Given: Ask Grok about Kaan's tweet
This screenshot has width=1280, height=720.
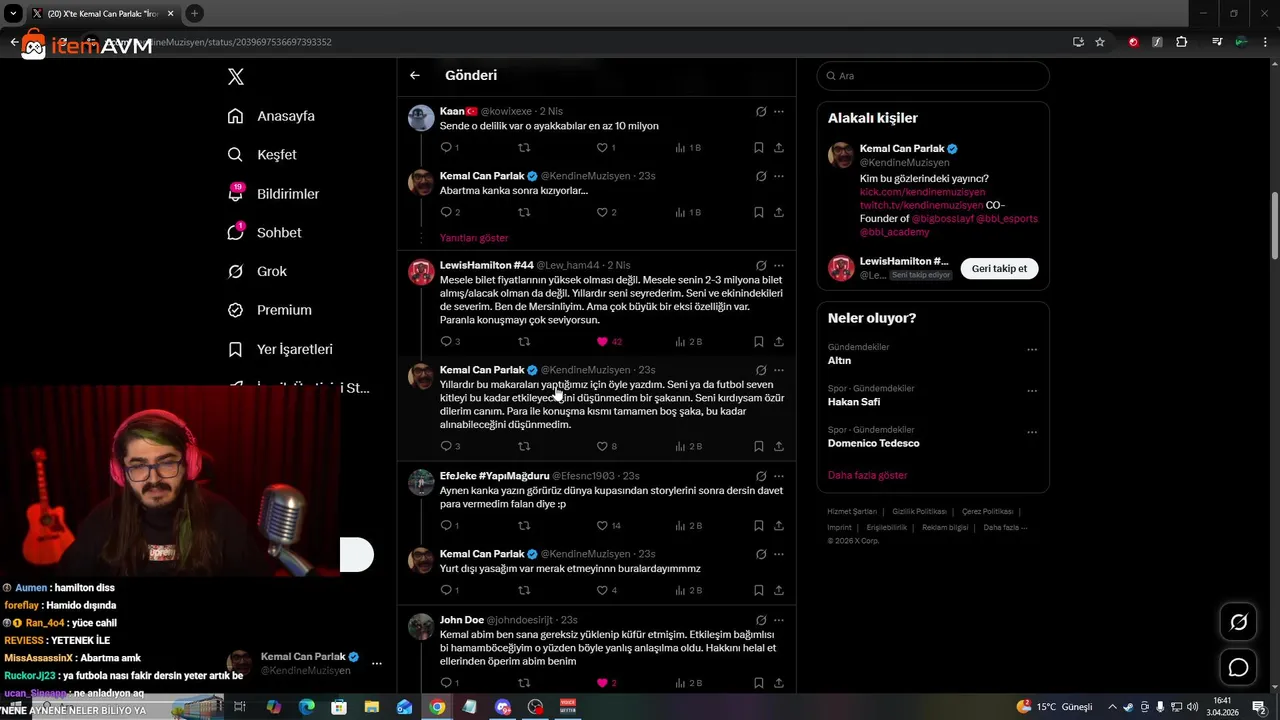Looking at the screenshot, I should [761, 112].
